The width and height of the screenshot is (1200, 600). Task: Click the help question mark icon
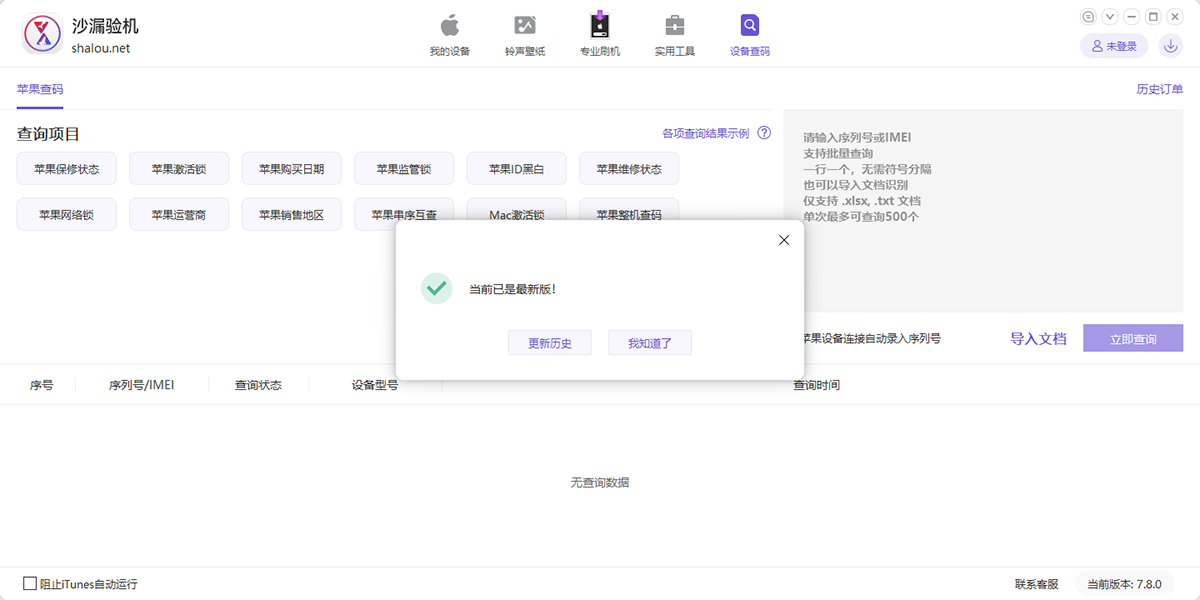point(764,133)
